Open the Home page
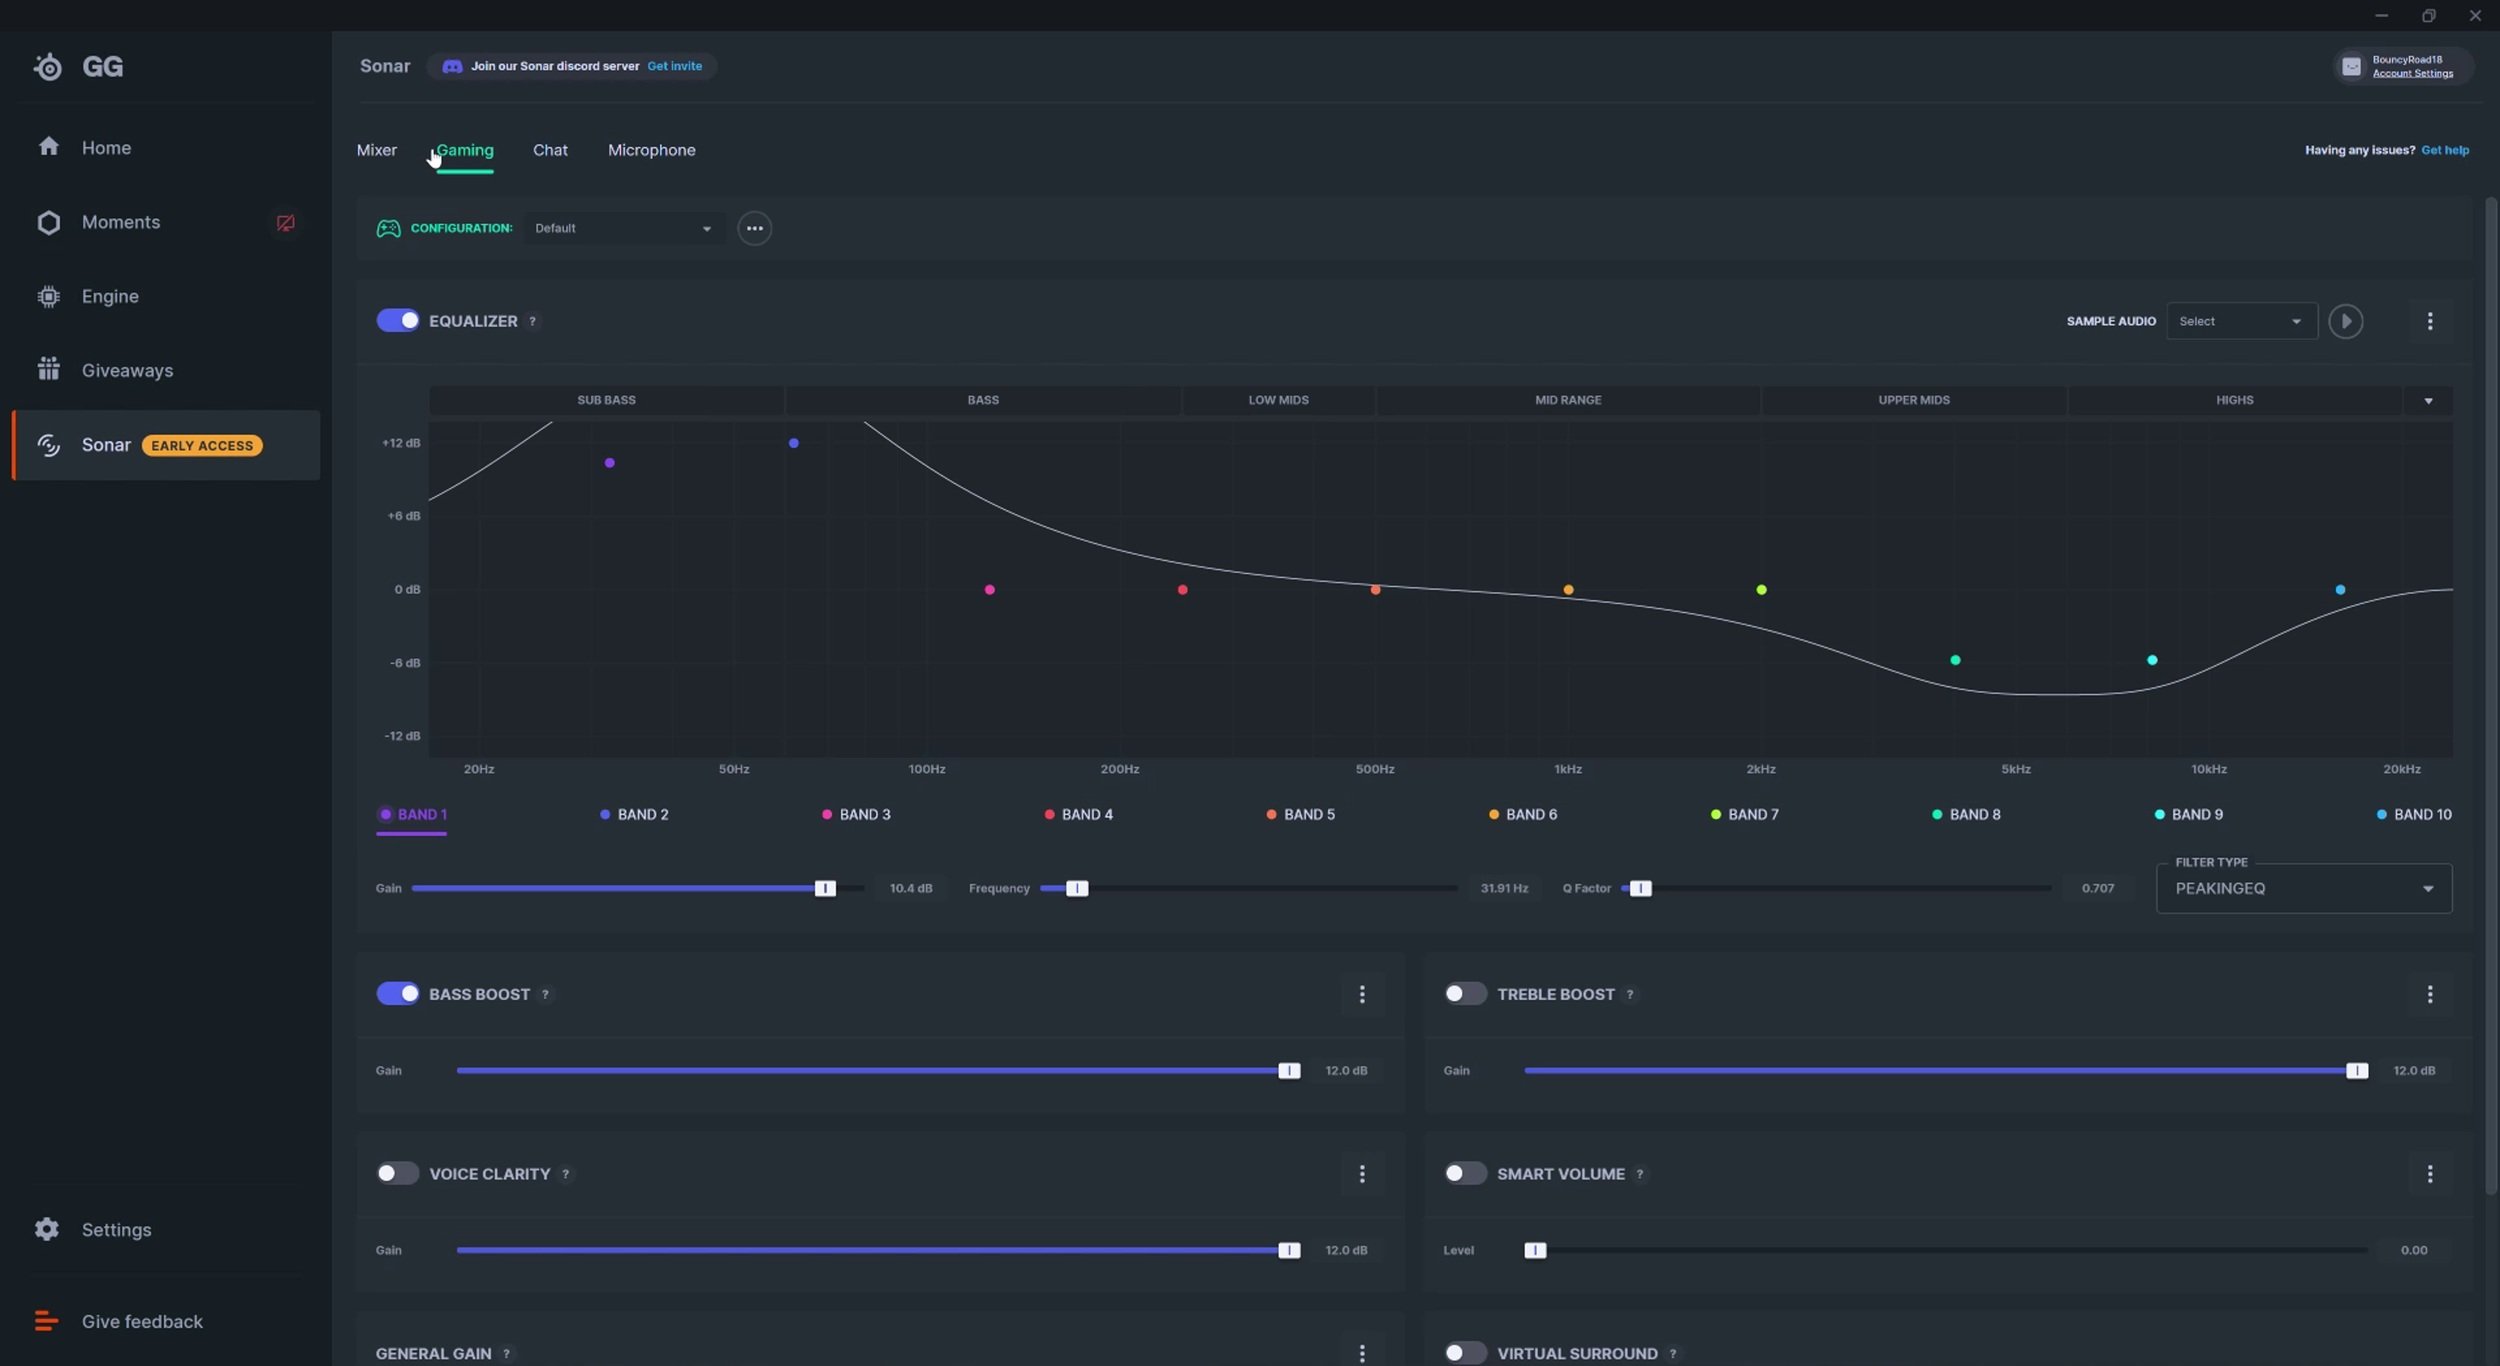The image size is (2500, 1366). [x=106, y=147]
